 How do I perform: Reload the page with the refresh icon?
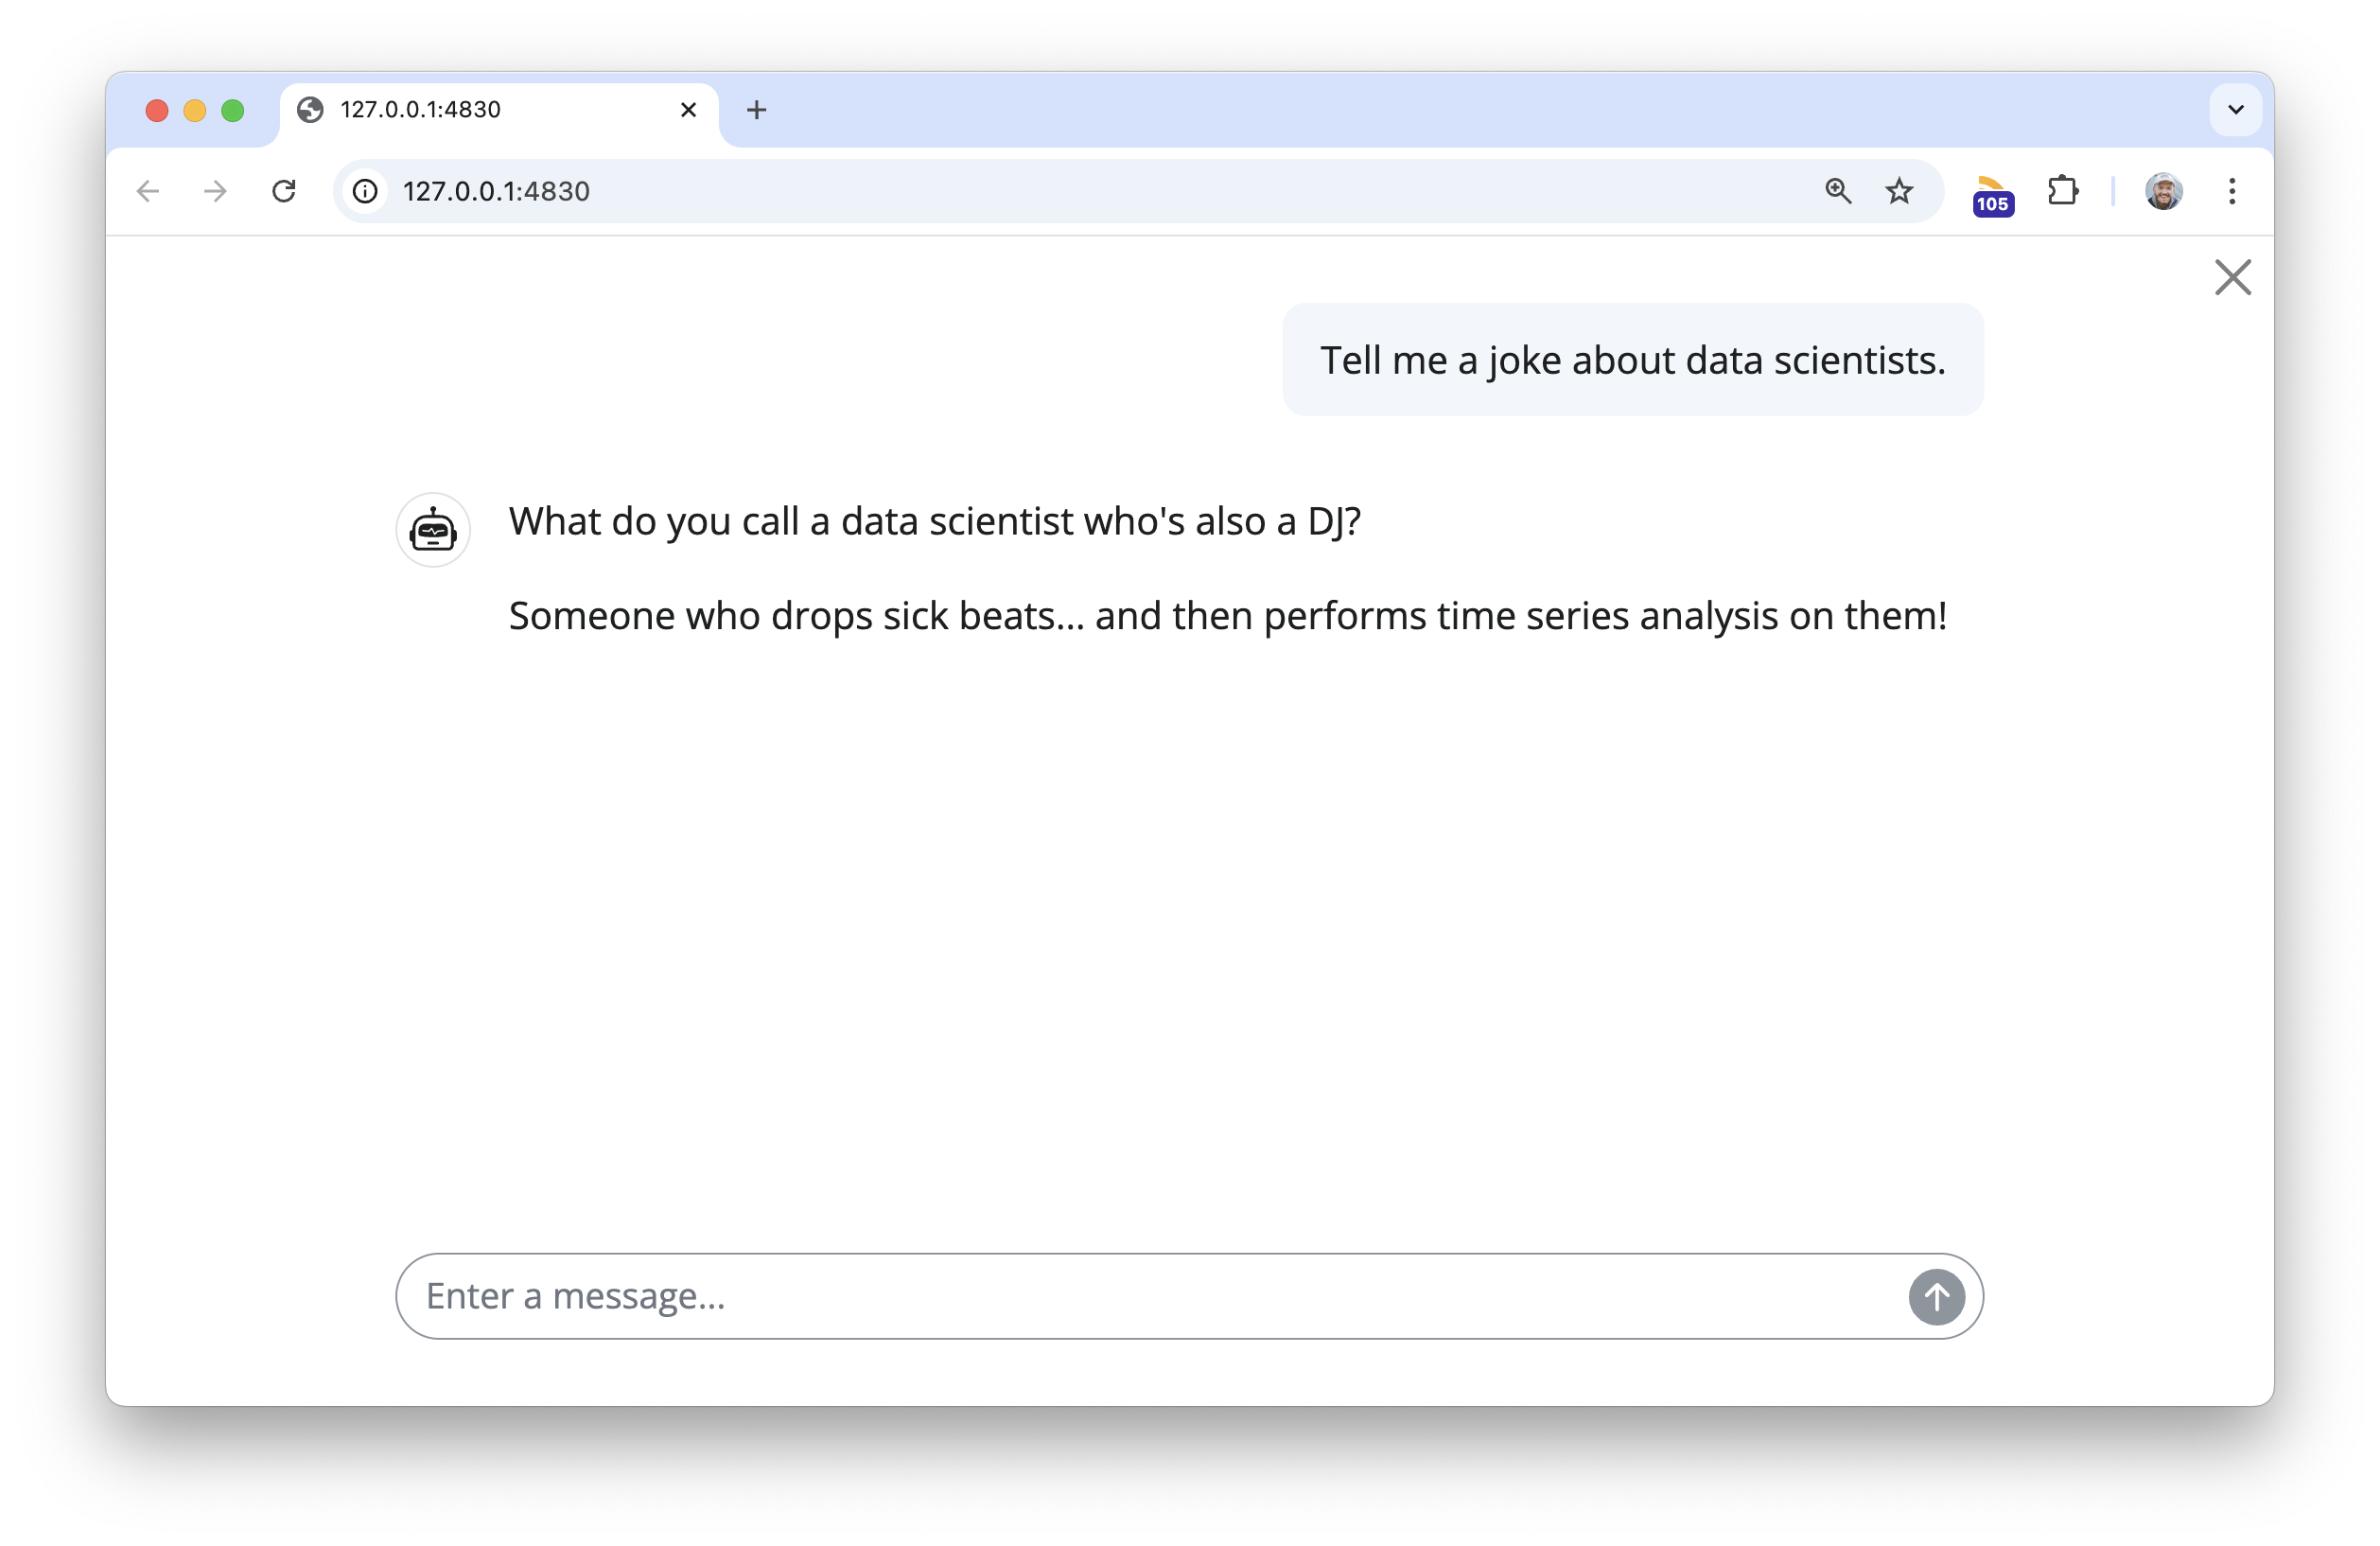[x=284, y=191]
